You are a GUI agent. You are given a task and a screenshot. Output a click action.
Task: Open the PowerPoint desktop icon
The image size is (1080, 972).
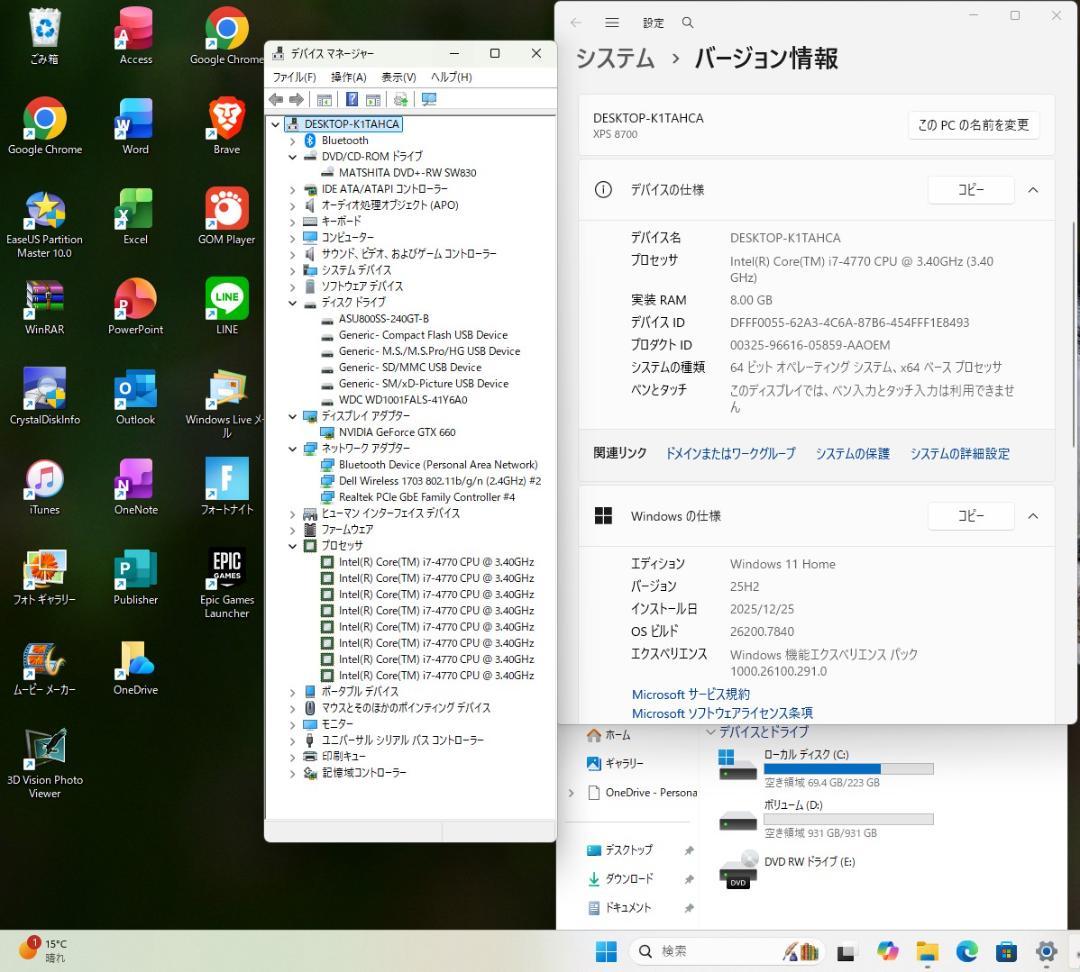click(136, 306)
